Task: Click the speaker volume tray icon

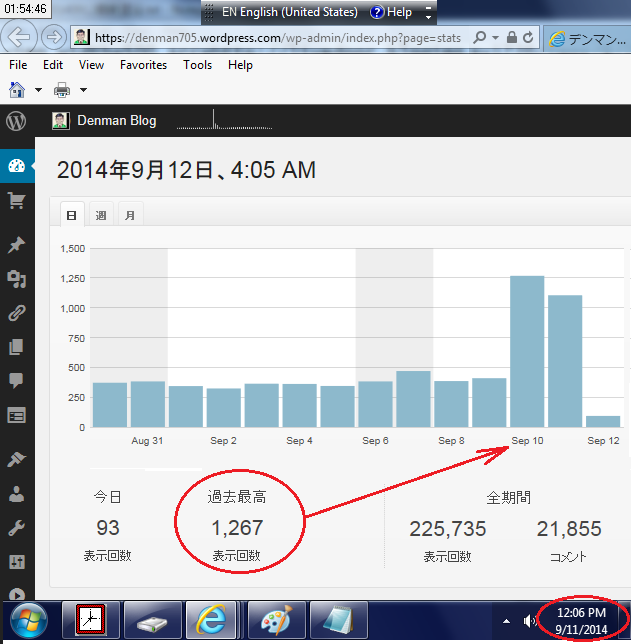Action: pyautogui.click(x=529, y=621)
